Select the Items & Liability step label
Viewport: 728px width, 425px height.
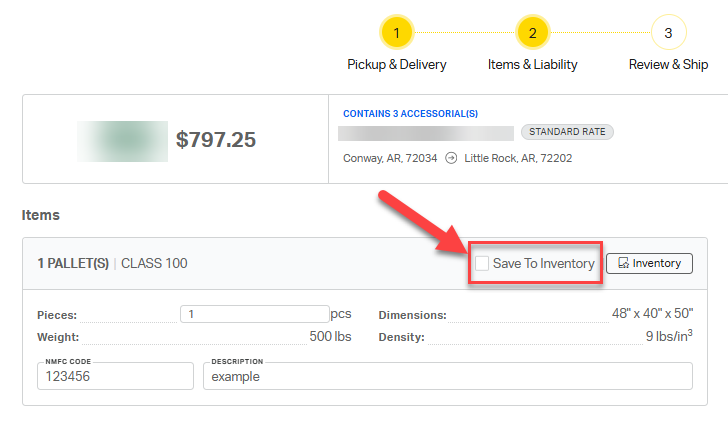coord(532,64)
